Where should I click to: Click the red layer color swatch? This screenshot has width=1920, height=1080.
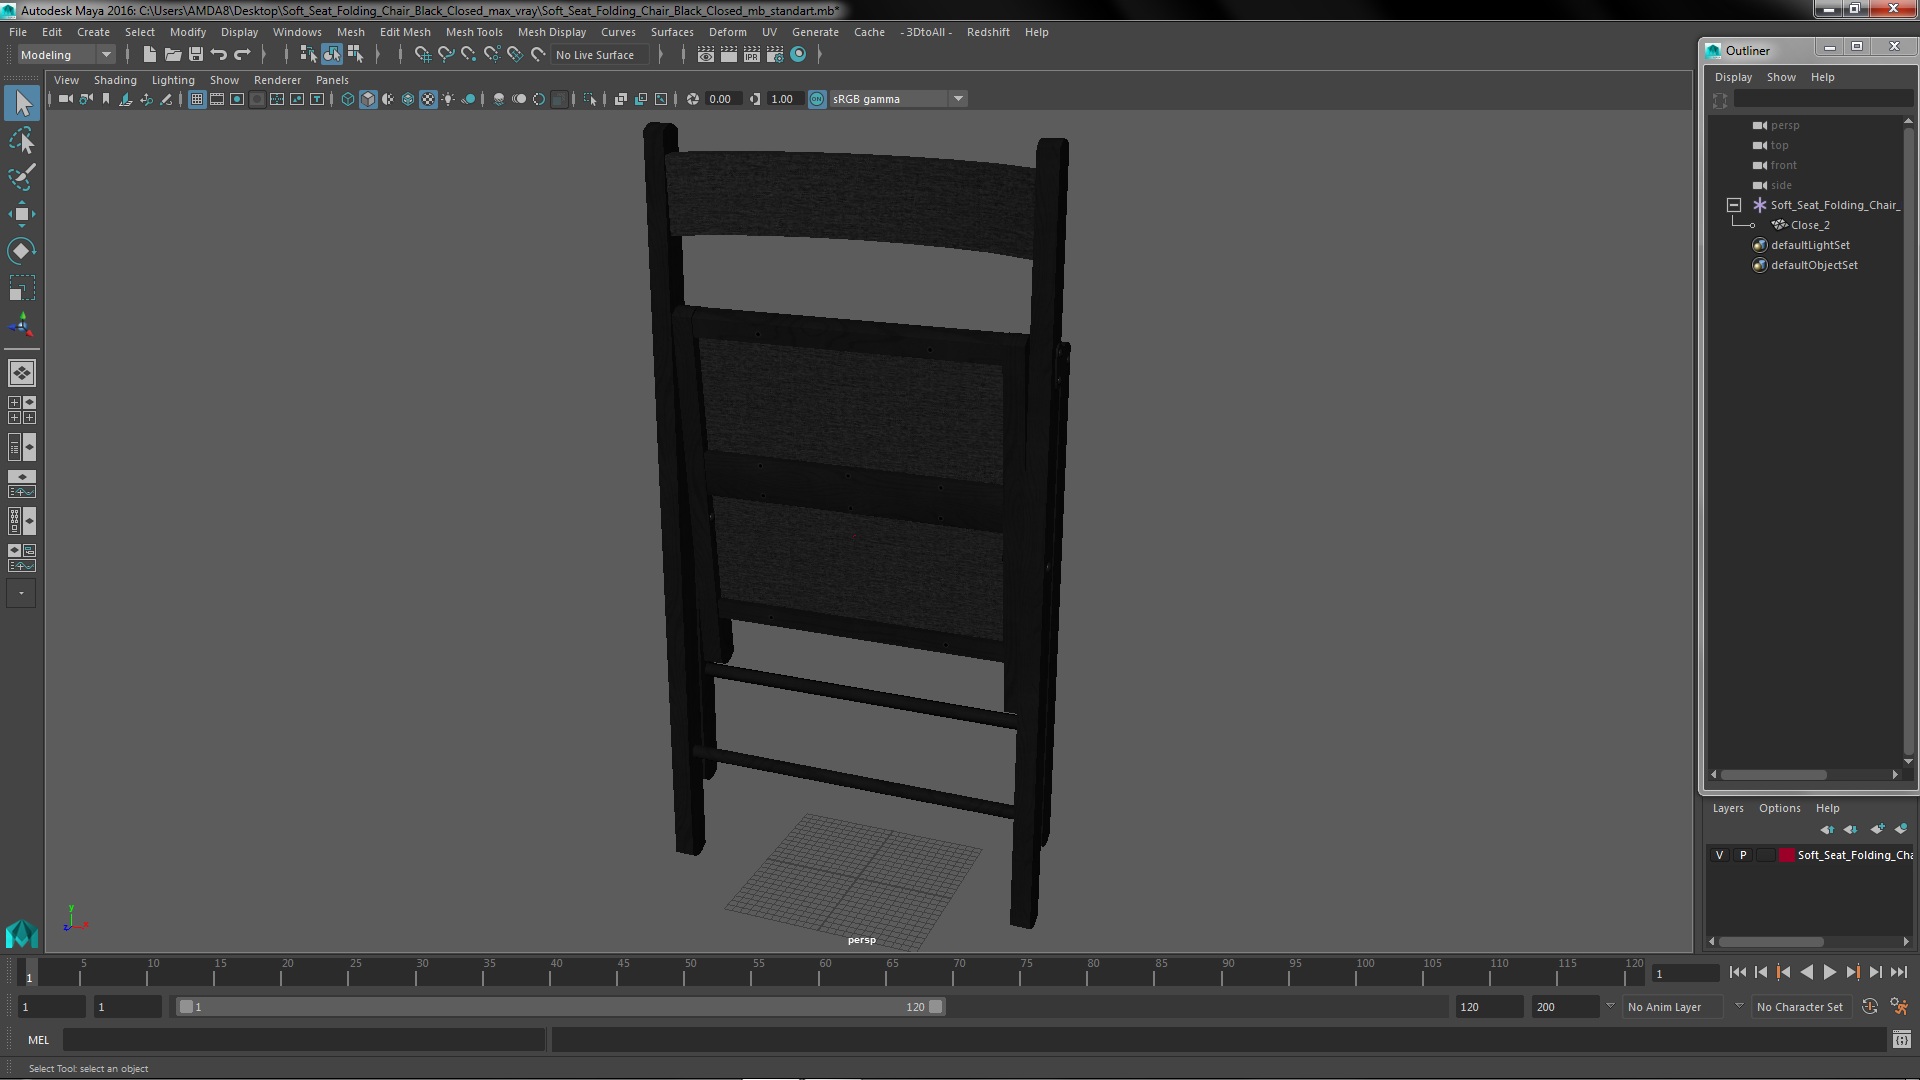tap(1786, 855)
